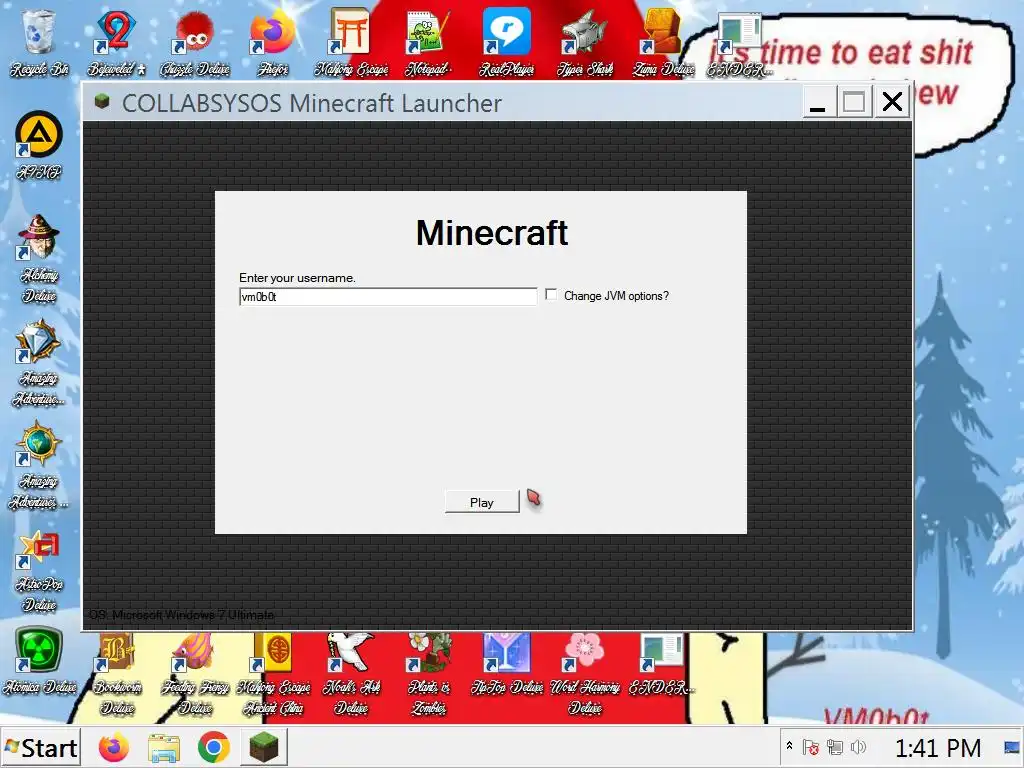Select the AIMP desktop shortcut
This screenshot has width=1024, height=768.
pyautogui.click(x=39, y=145)
